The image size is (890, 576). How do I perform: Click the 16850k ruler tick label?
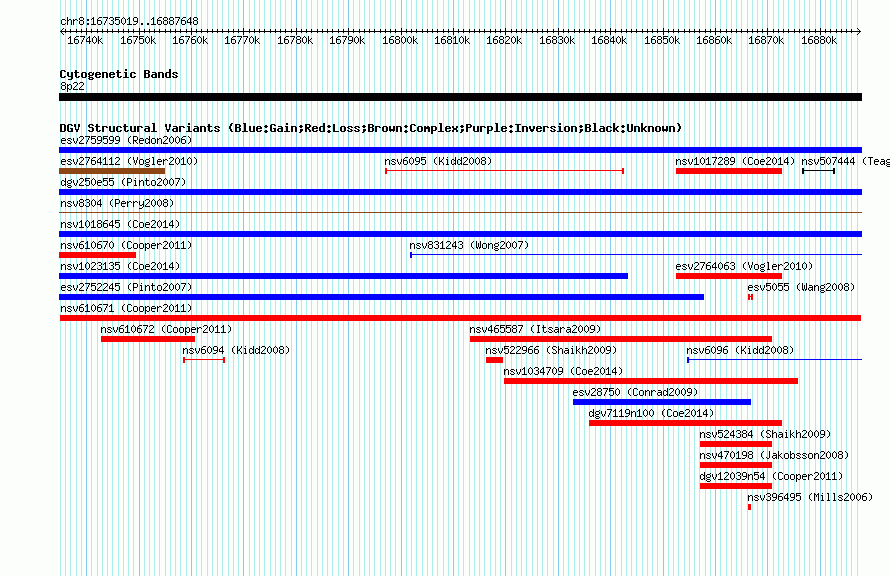pos(662,40)
